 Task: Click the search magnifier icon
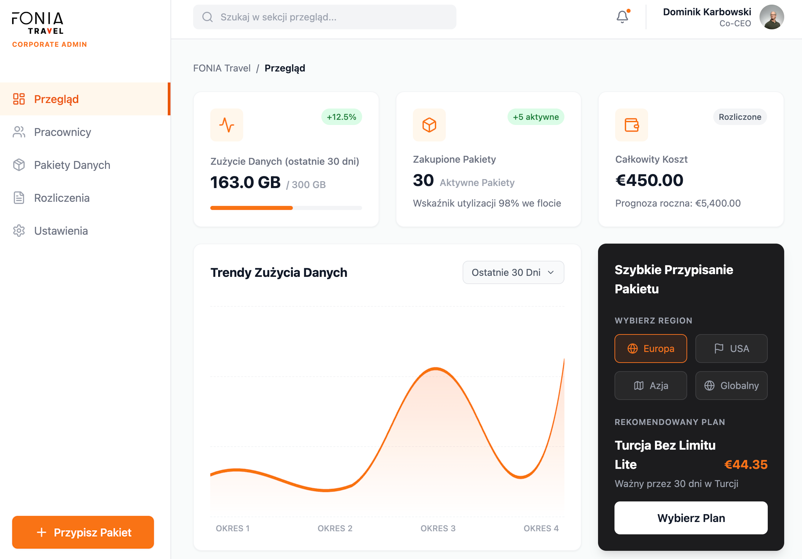coord(208,17)
